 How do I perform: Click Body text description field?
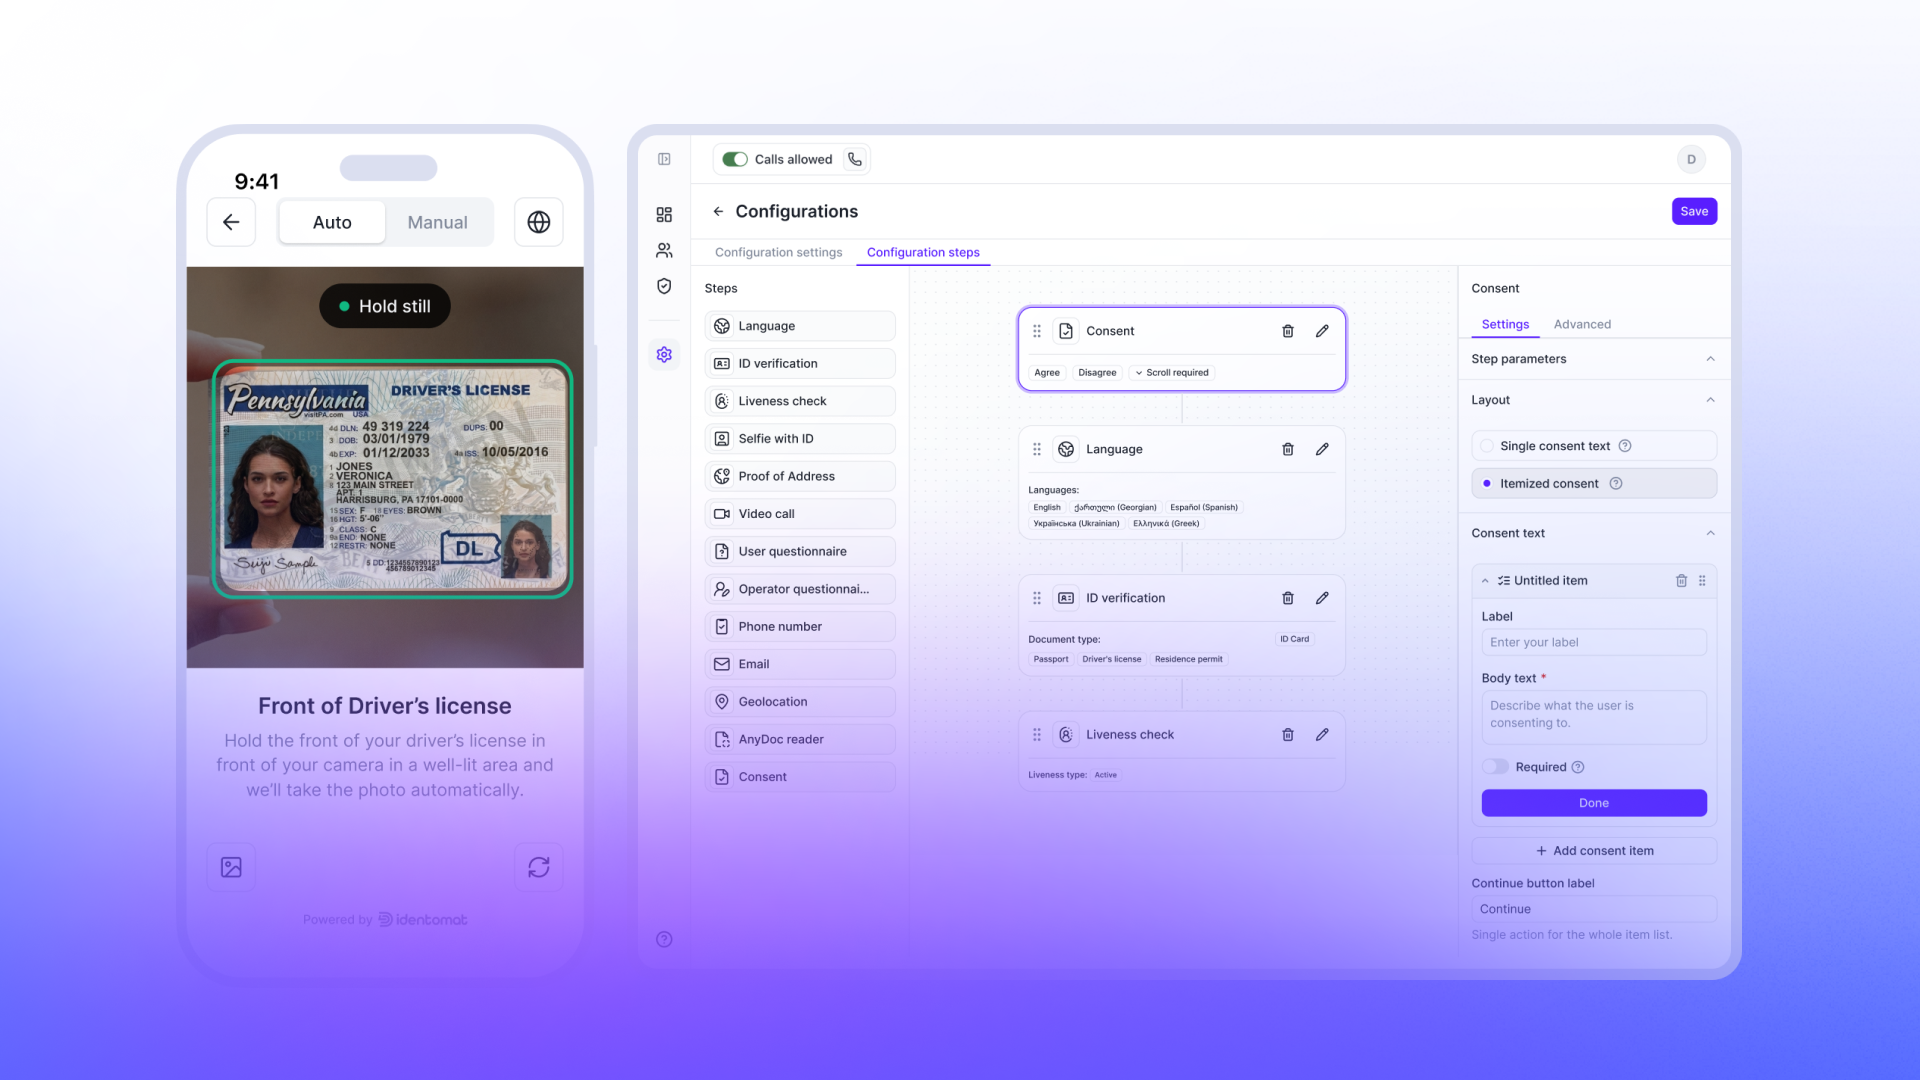[1594, 717]
